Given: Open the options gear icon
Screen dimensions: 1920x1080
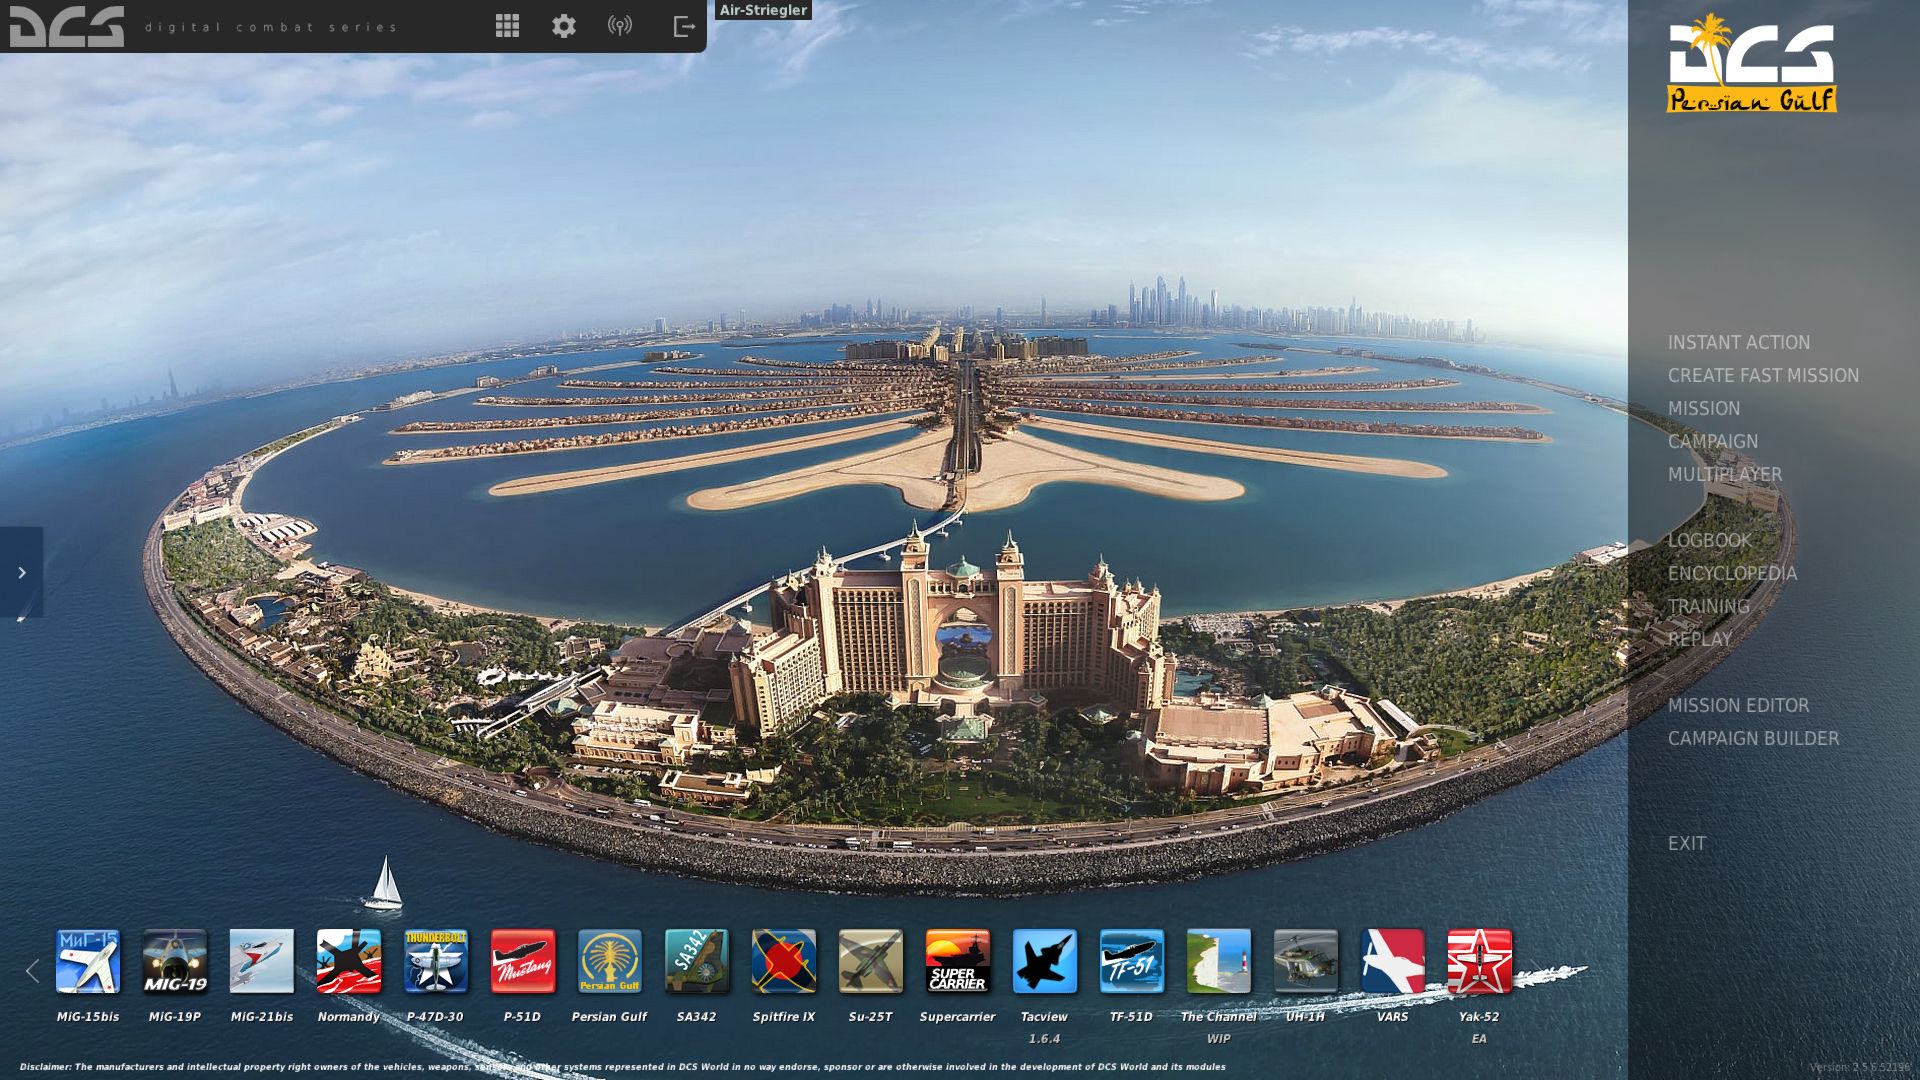Looking at the screenshot, I should pyautogui.click(x=564, y=26).
